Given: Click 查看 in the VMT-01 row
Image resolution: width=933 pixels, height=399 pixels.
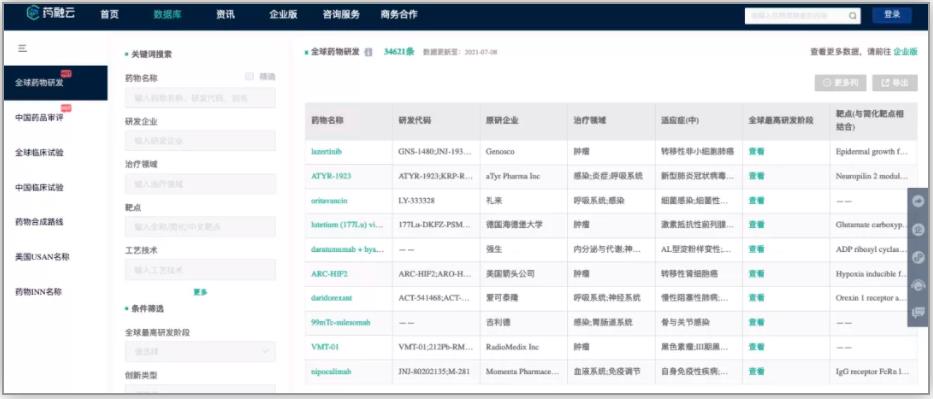Looking at the screenshot, I should (756, 347).
